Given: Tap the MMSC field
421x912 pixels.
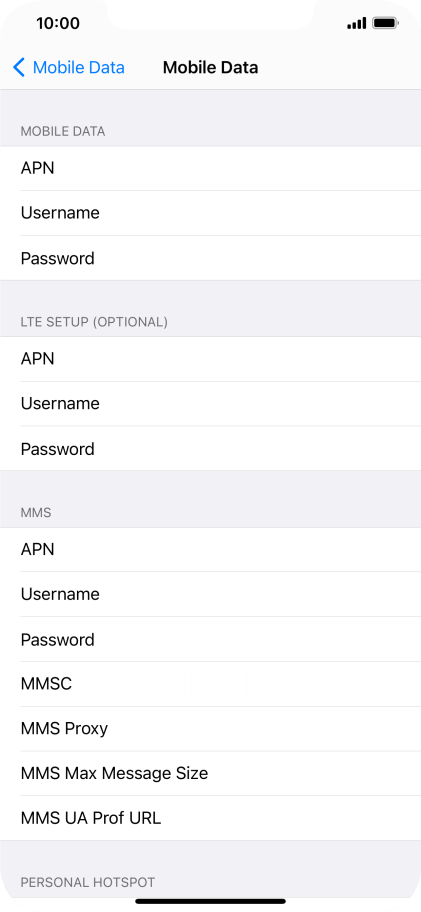Looking at the screenshot, I should click(x=210, y=684).
